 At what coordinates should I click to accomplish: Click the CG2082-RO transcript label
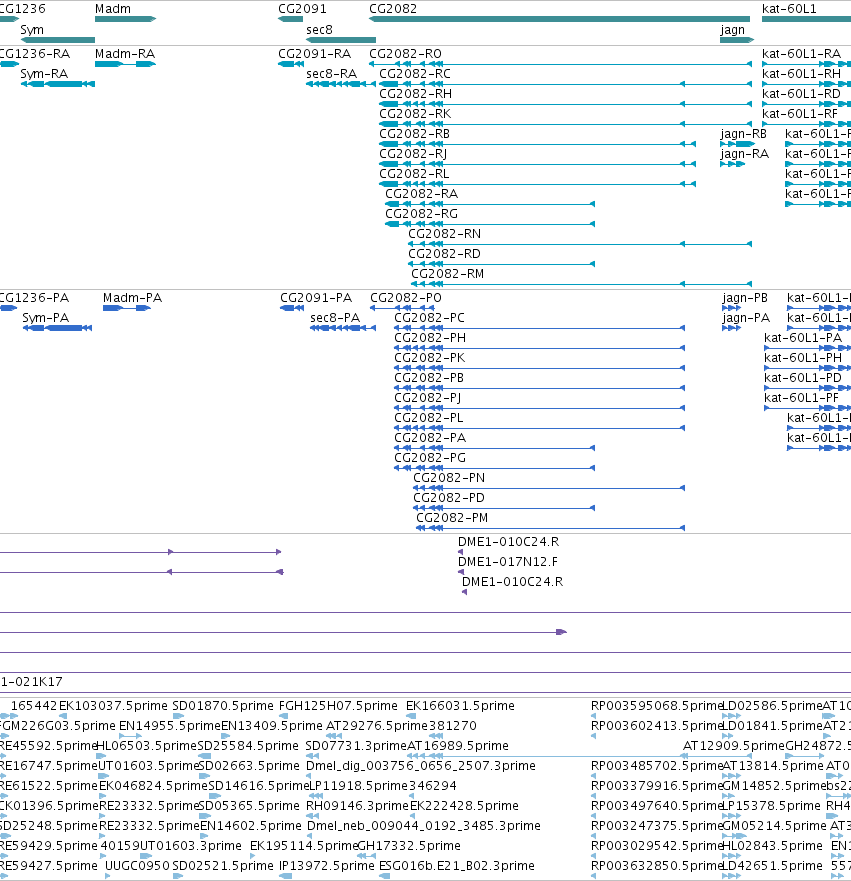(406, 54)
